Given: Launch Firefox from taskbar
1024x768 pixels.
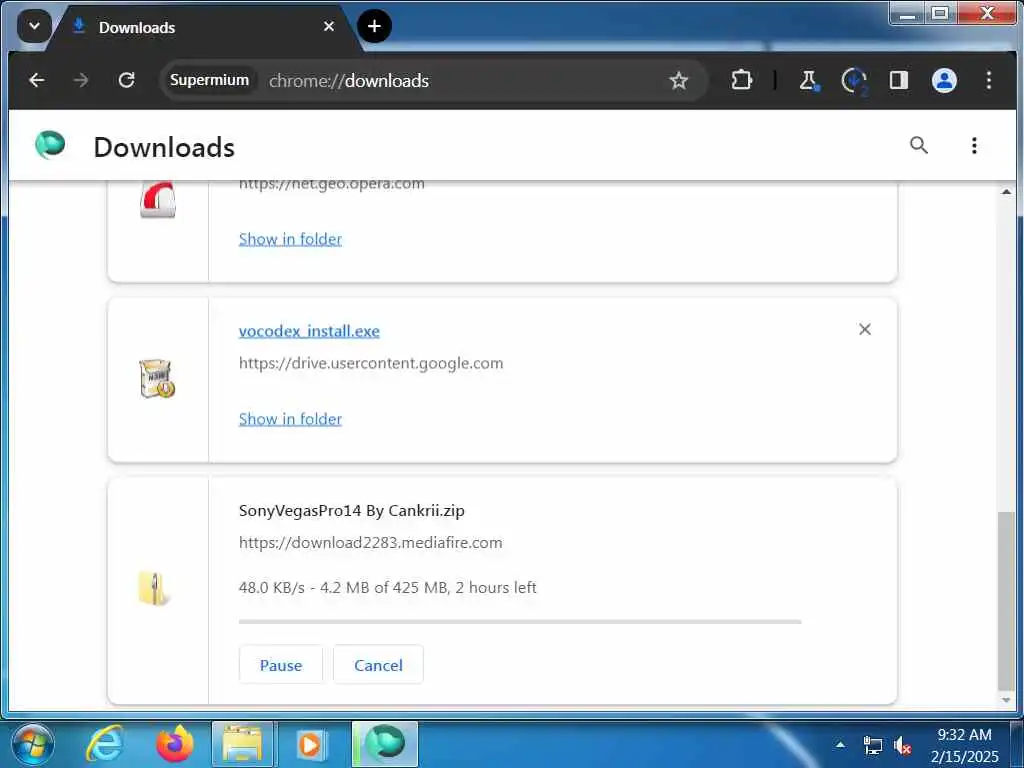Looking at the screenshot, I should tap(175, 744).
